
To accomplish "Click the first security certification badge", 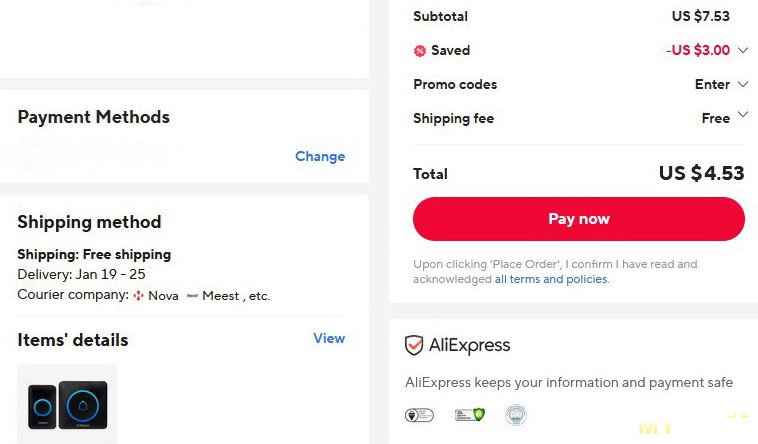I will pyautogui.click(x=419, y=415).
